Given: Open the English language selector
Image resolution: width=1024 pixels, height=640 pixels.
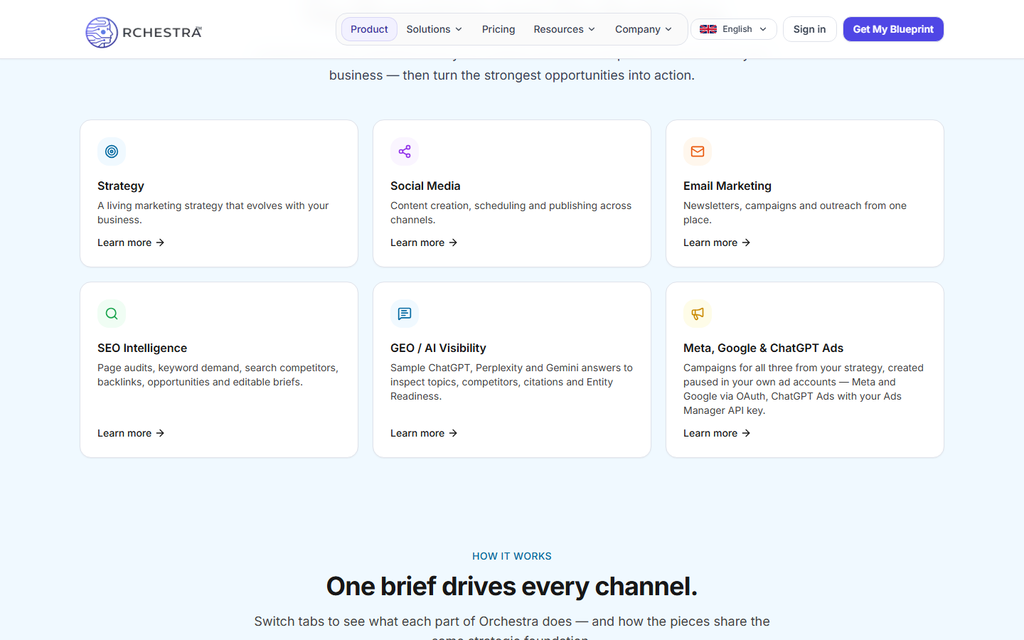Looking at the screenshot, I should coord(734,29).
